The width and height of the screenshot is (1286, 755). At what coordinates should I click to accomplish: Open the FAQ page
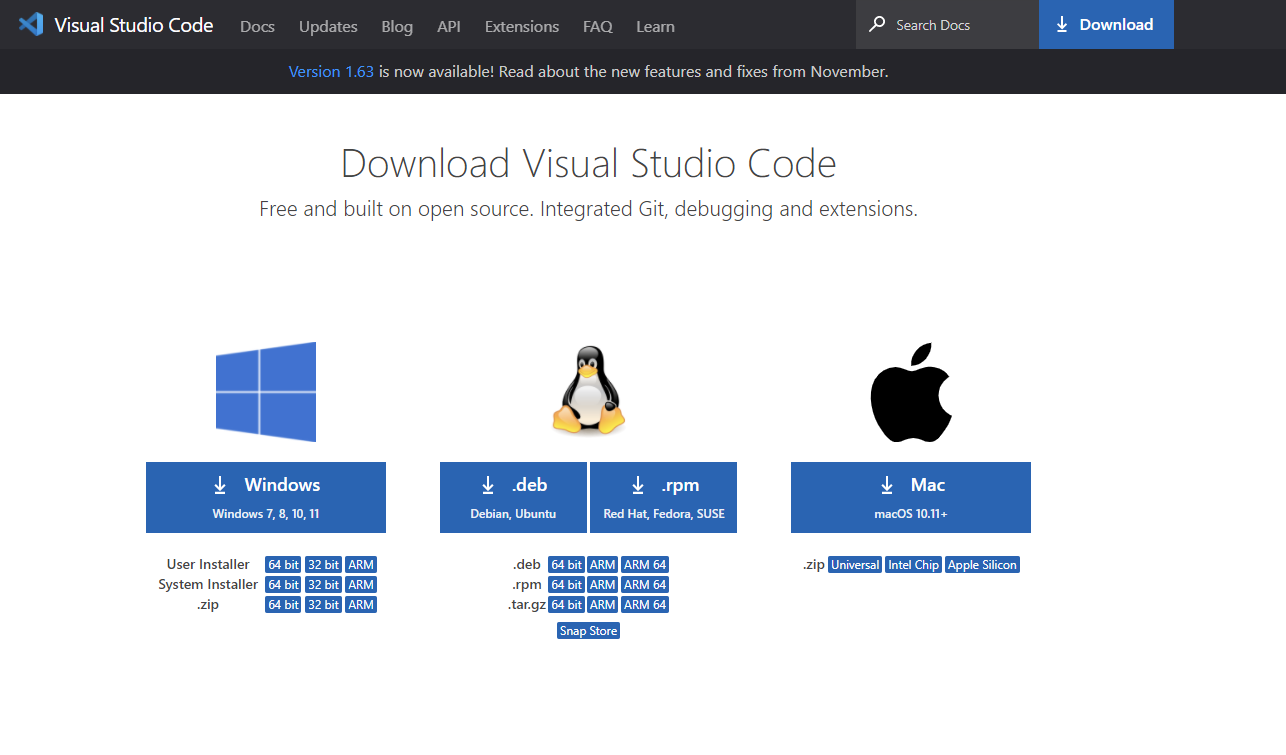click(x=598, y=26)
